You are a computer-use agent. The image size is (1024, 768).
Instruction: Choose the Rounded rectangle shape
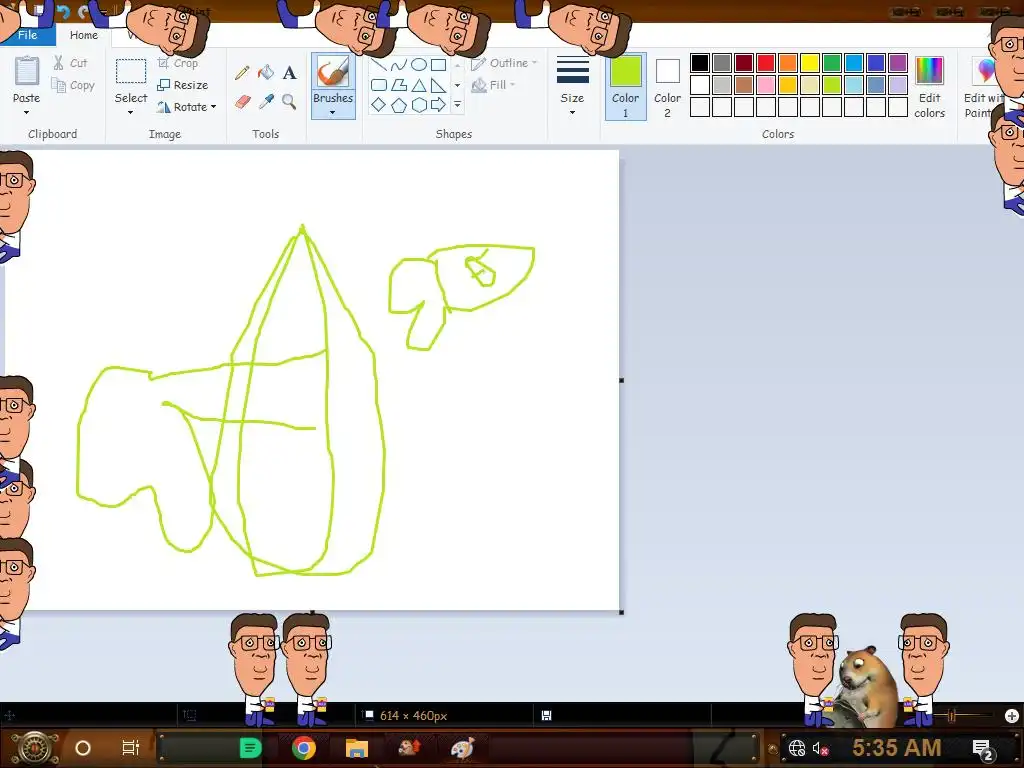point(379,85)
